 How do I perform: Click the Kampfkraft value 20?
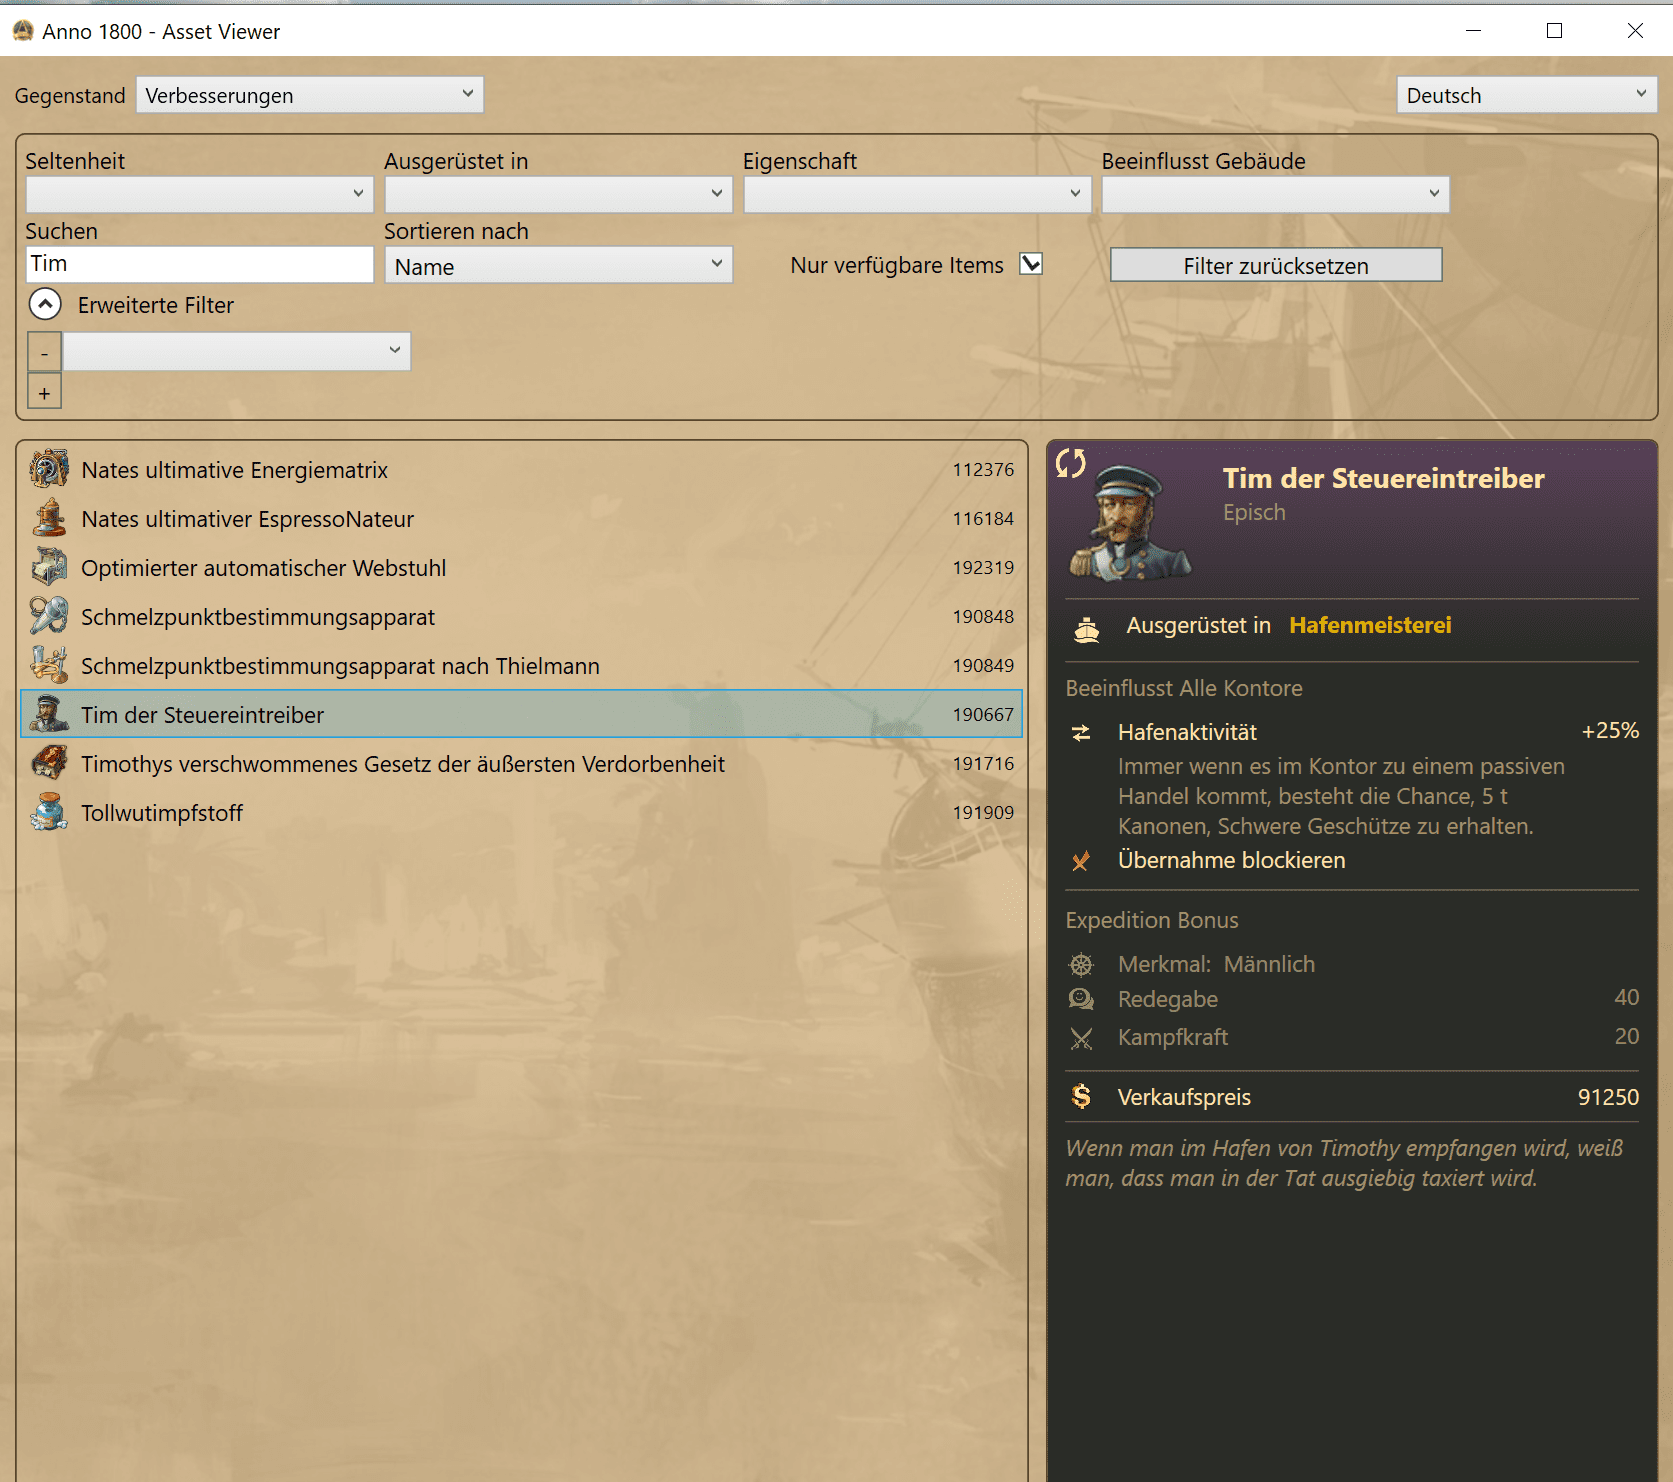1626,1036
